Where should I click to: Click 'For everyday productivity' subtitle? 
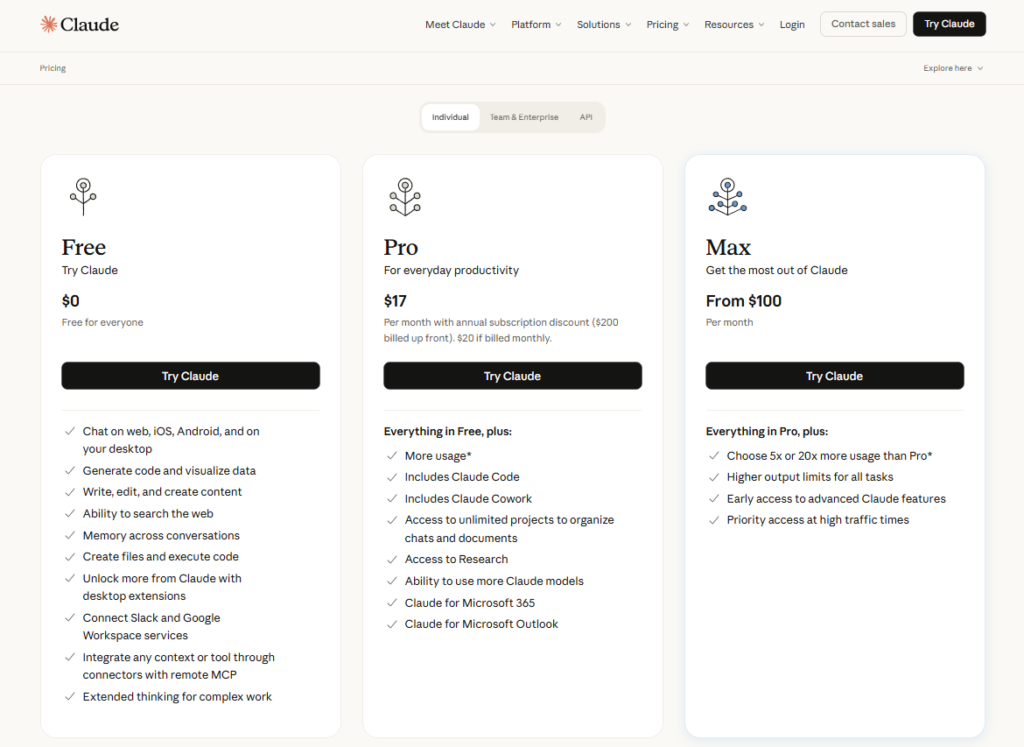(x=451, y=270)
